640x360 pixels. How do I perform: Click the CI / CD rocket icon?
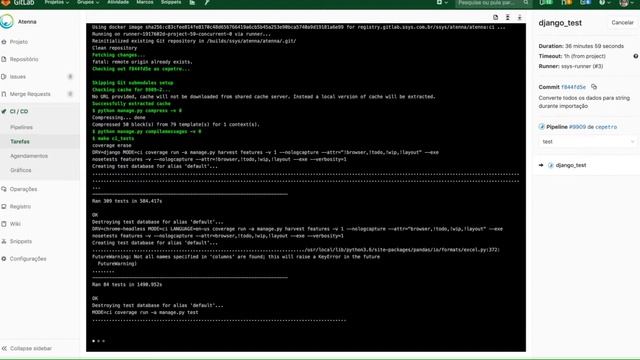[x=4, y=111]
